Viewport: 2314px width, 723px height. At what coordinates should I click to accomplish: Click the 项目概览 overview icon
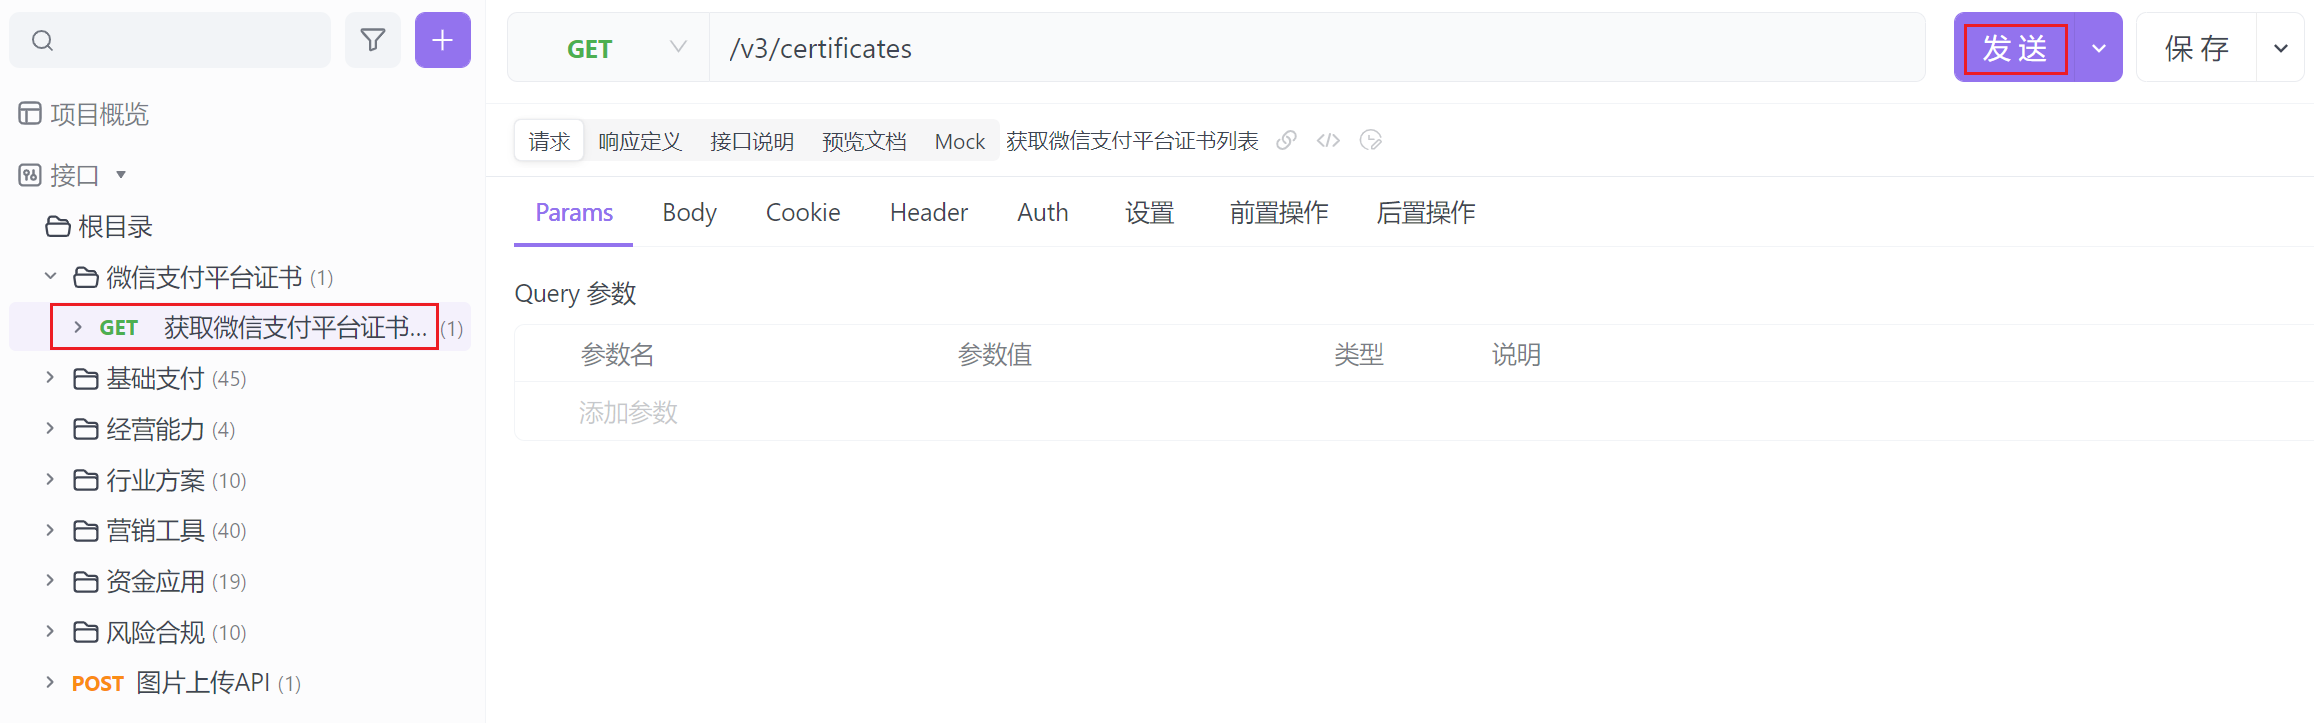pos(30,114)
